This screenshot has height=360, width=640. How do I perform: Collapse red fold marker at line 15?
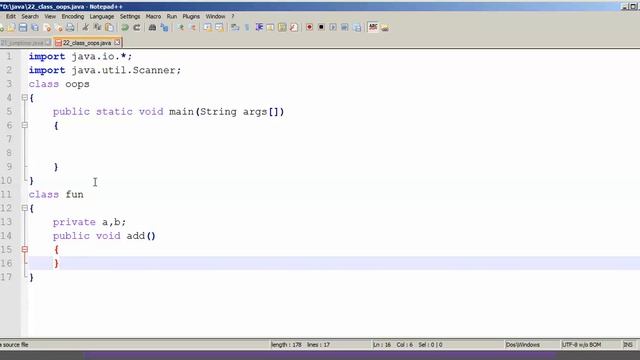coord(24,249)
